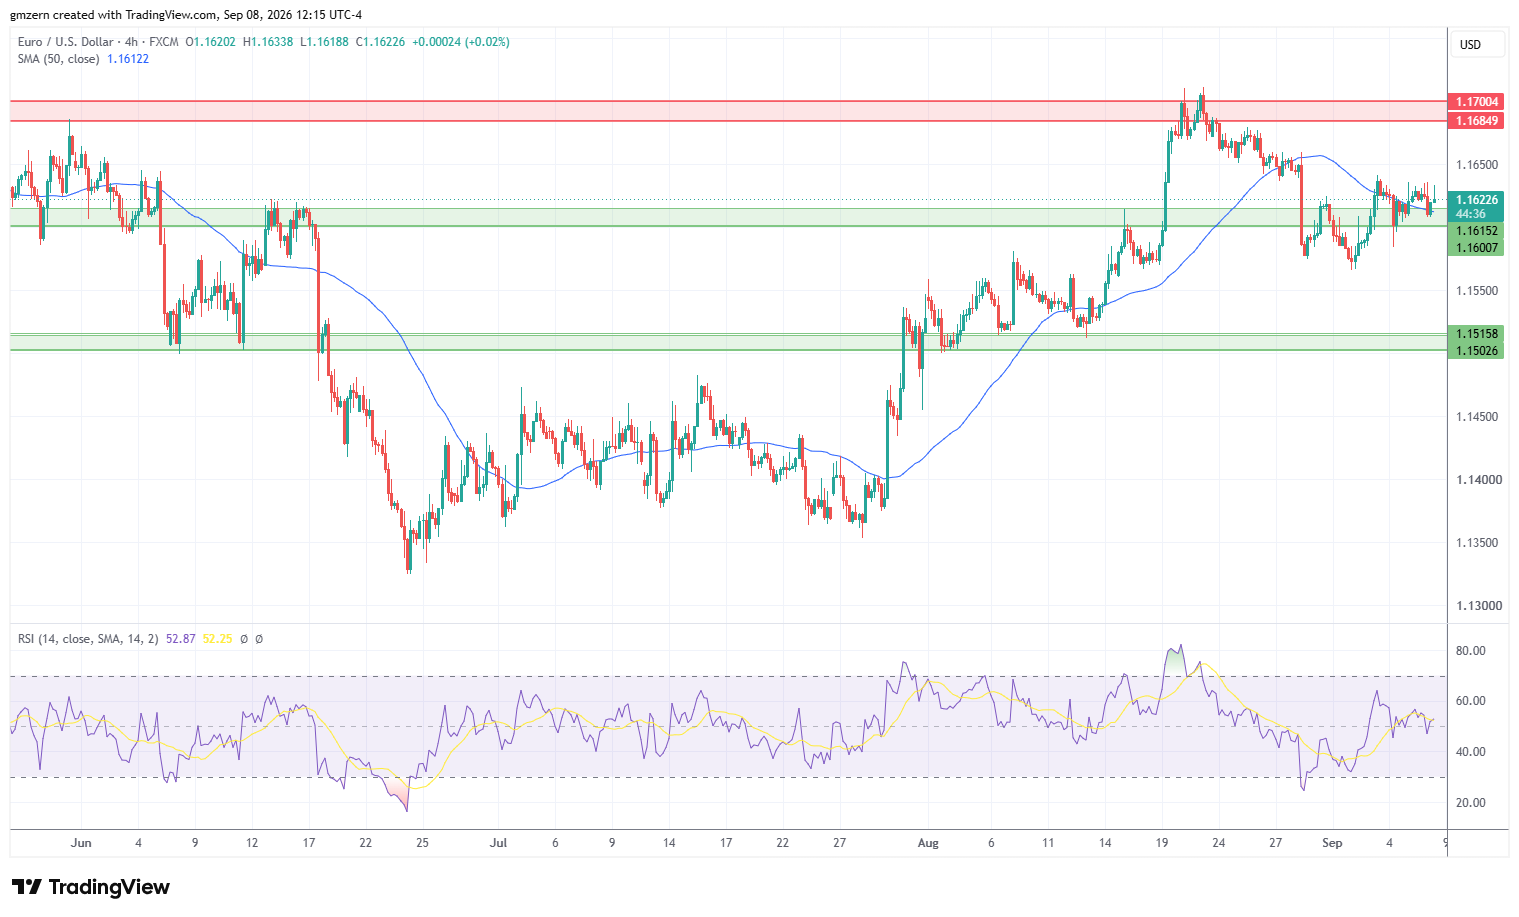Select the 1.16152 green price label
This screenshot has height=917, width=1519.
click(x=1476, y=231)
